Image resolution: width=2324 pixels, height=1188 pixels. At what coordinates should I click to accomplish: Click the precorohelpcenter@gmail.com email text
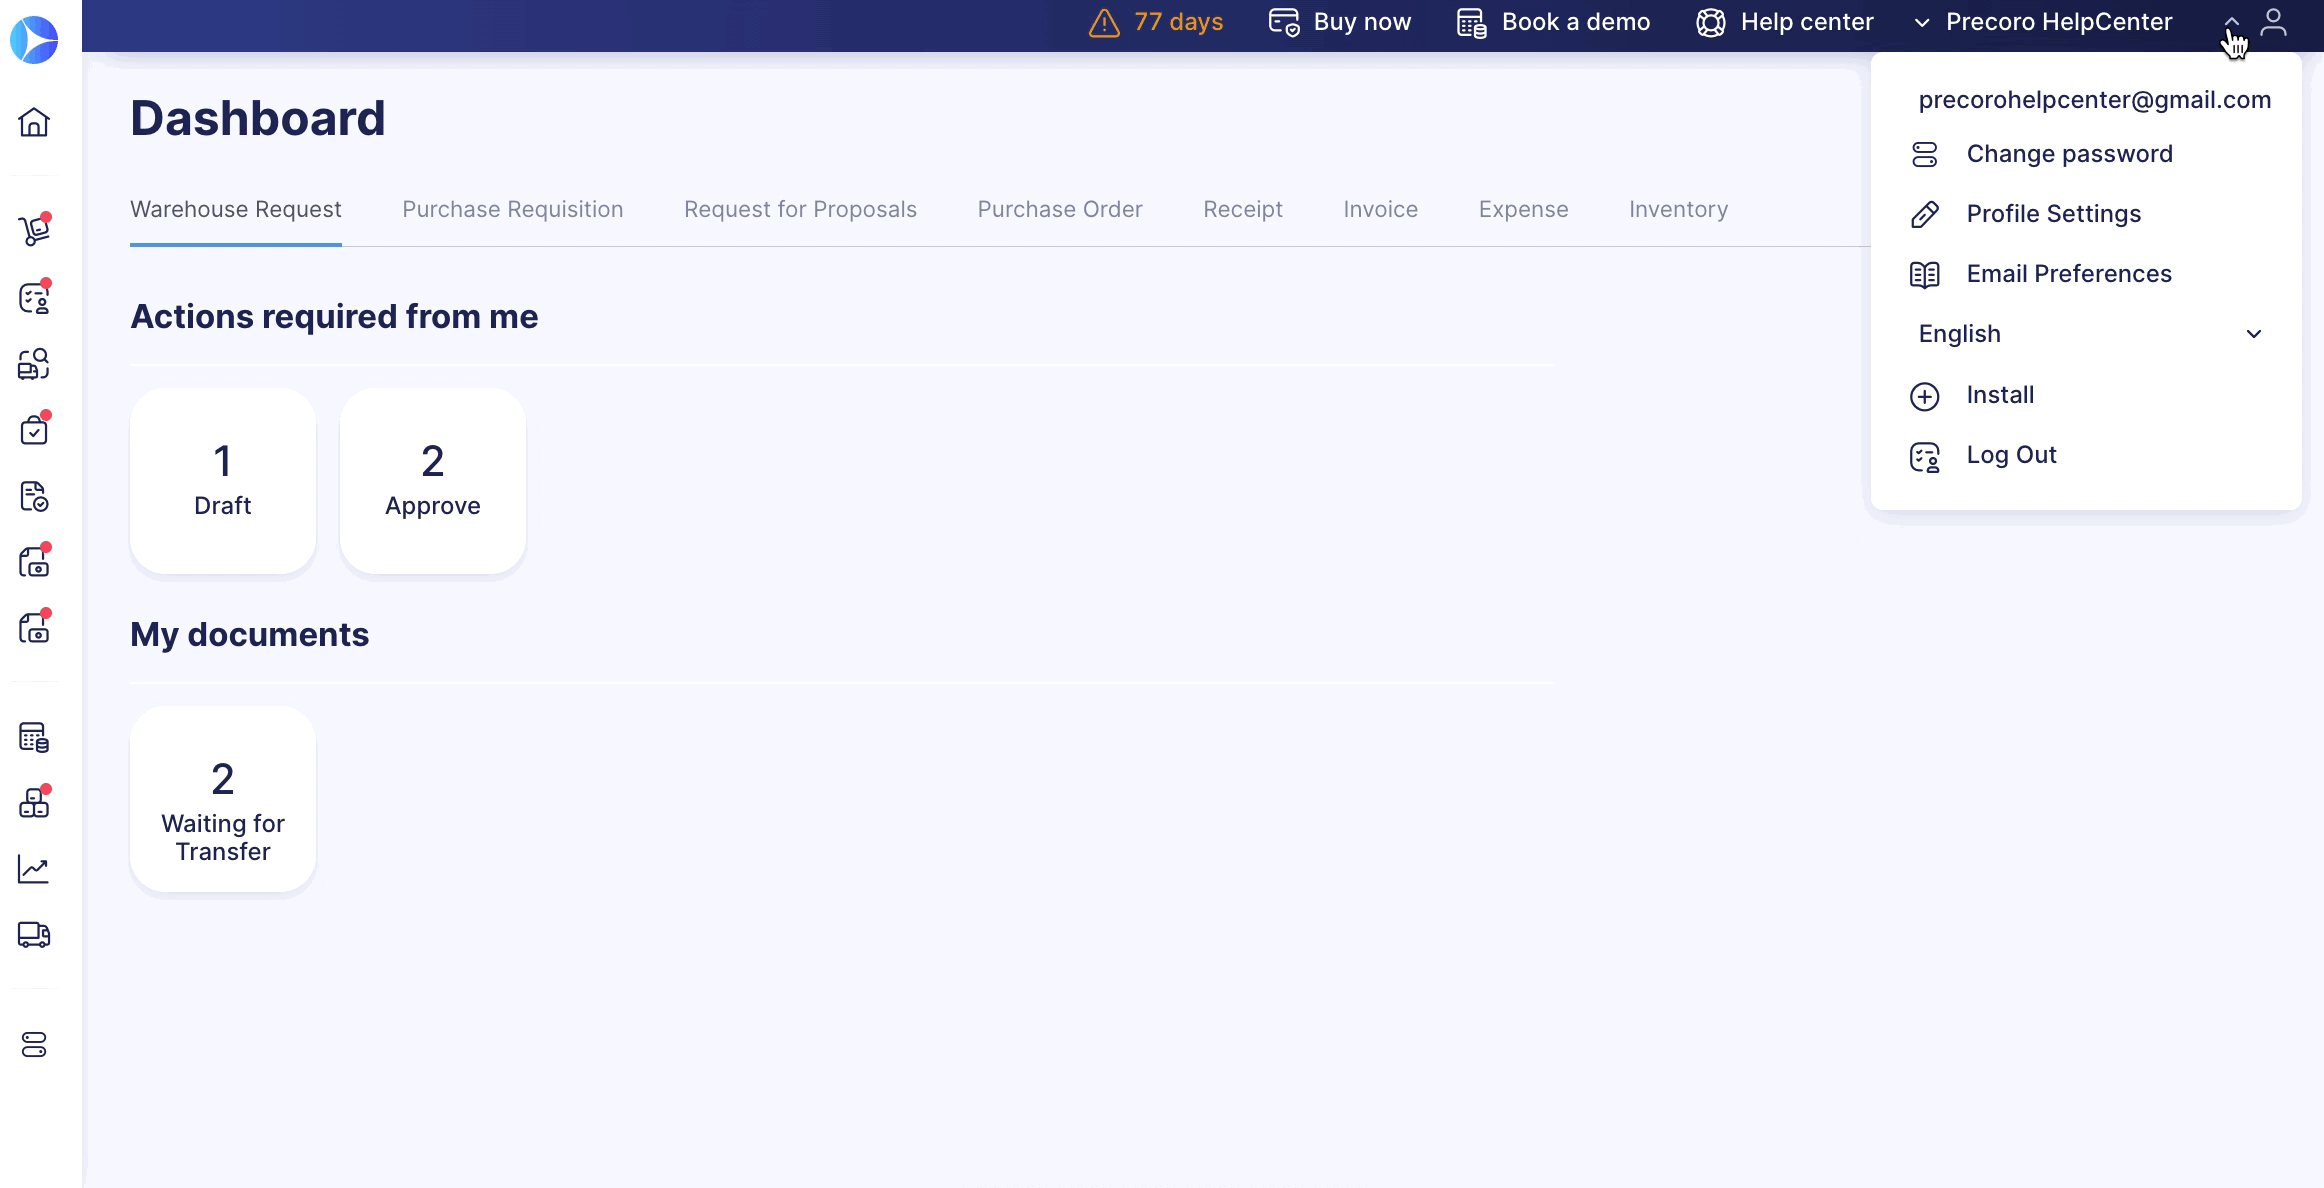(2095, 100)
